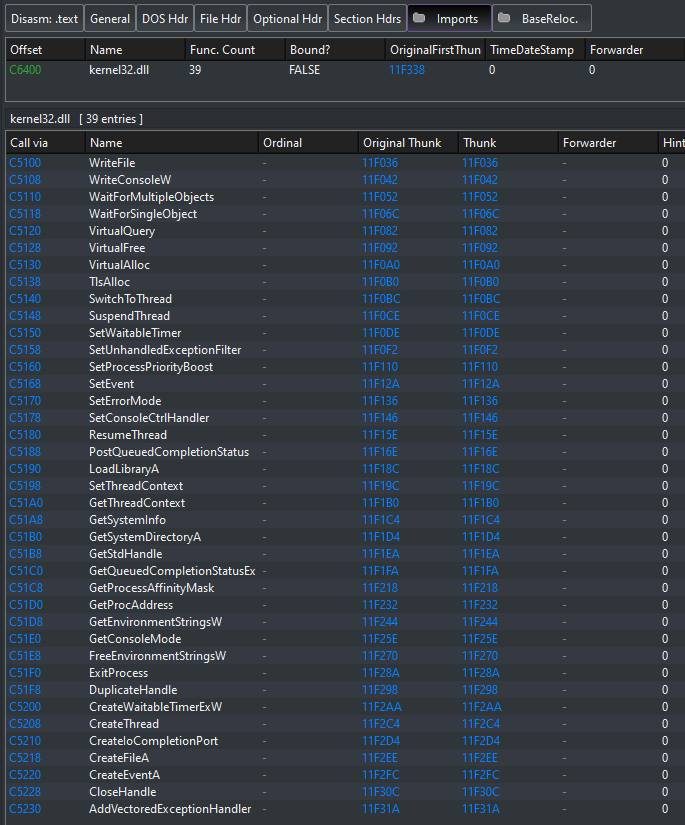Click the OriginalFirstThun column header

[435, 50]
